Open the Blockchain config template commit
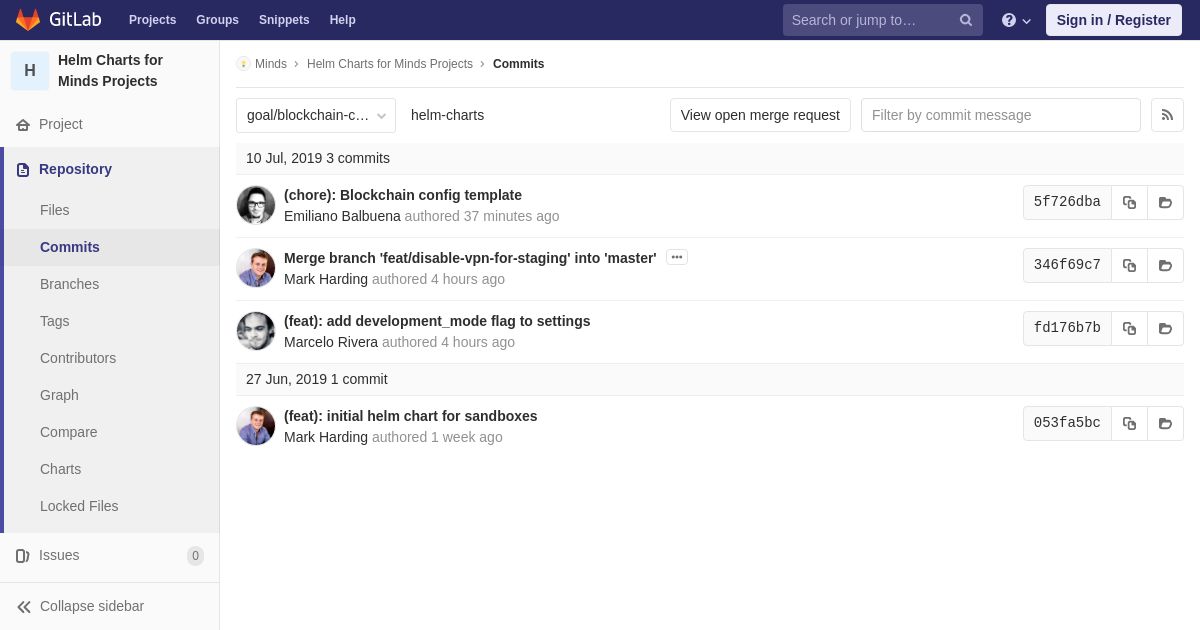 pyautogui.click(x=403, y=195)
